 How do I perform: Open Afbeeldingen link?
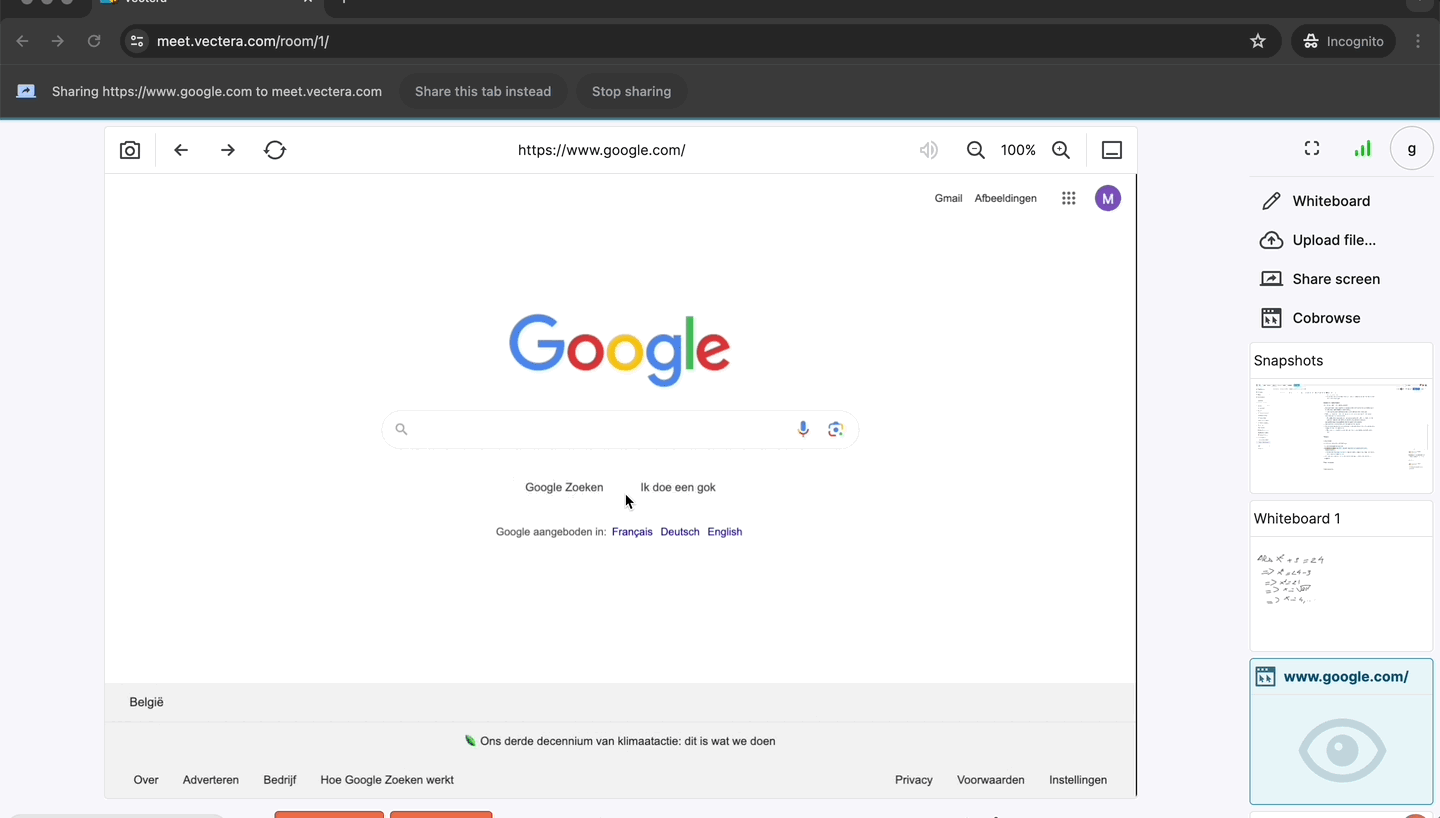coord(1005,198)
